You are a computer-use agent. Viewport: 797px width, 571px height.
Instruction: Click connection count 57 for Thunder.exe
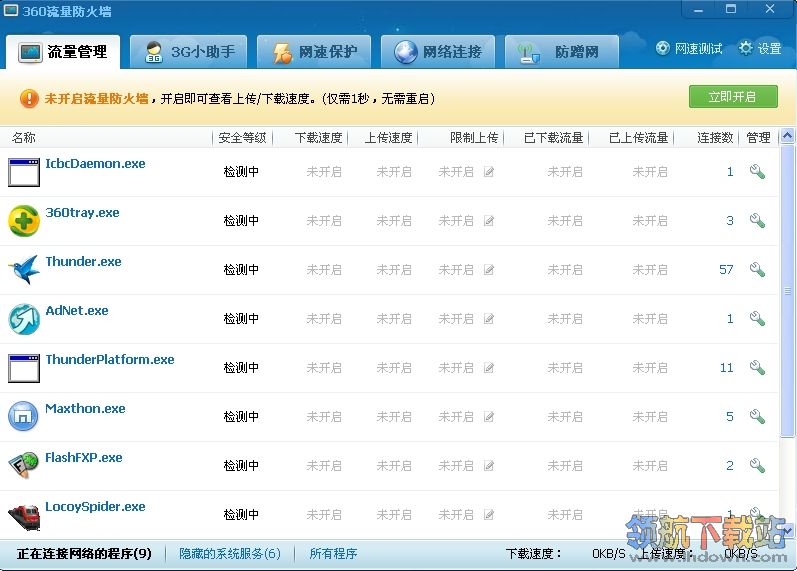(726, 269)
